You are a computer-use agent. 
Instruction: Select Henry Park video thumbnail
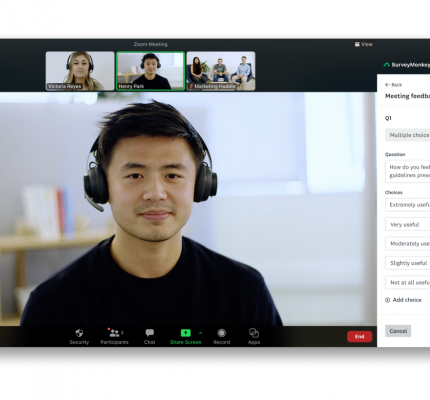coord(150,71)
